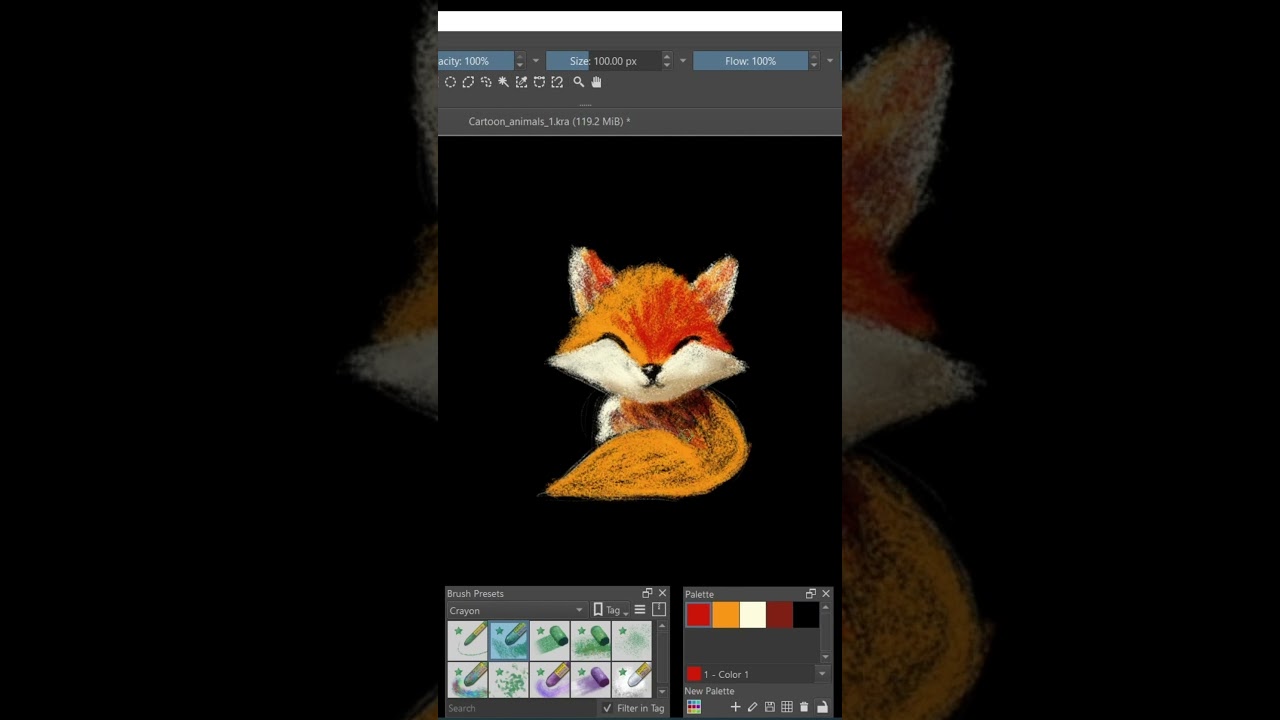Toggle Filter in Tag checkbox
The width and height of the screenshot is (1280, 720).
click(x=607, y=708)
